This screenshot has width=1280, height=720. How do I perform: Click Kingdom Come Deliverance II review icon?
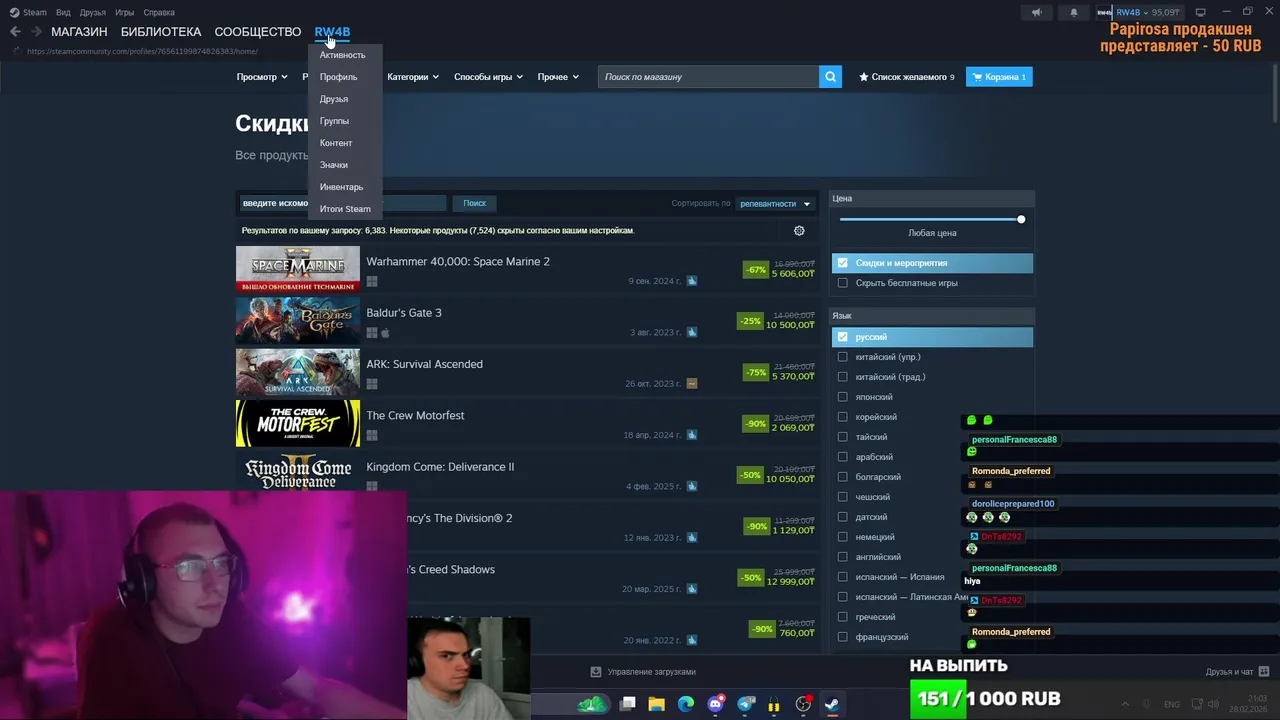[692, 487]
